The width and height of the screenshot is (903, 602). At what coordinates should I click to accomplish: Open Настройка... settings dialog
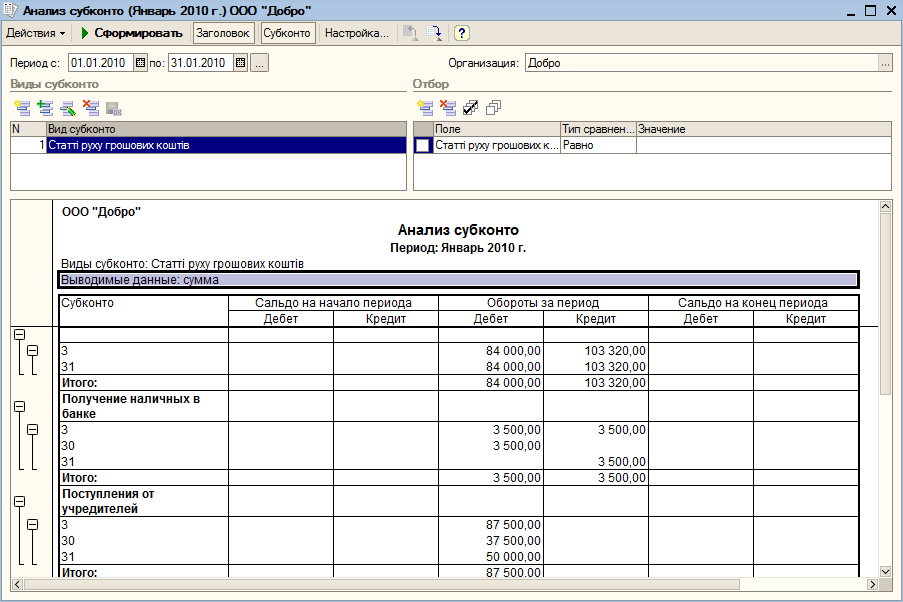[356, 33]
